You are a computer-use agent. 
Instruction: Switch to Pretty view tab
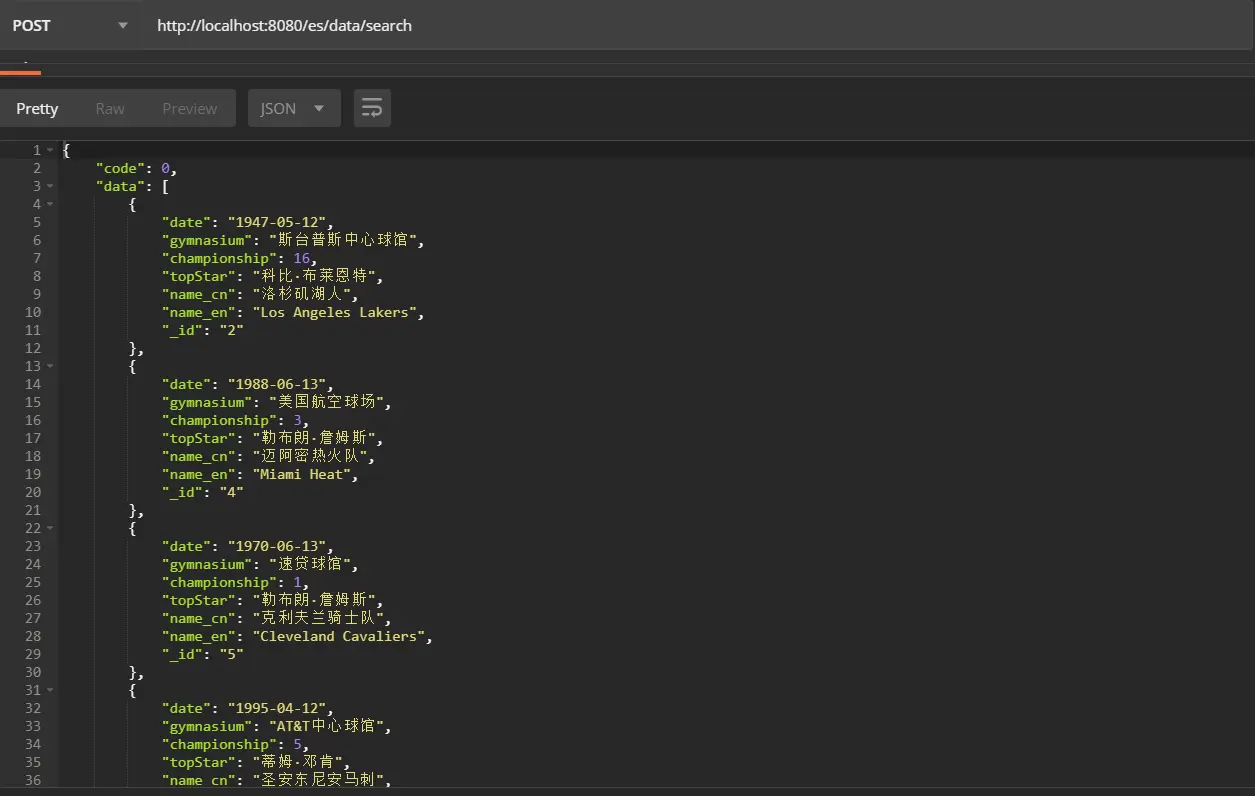[37, 108]
